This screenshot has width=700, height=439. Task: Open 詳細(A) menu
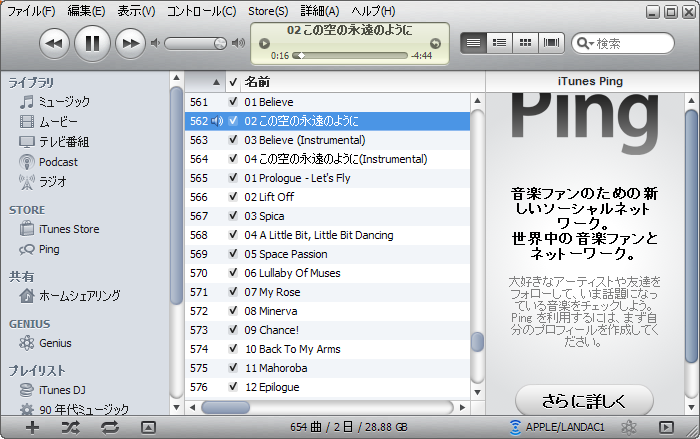(320, 11)
